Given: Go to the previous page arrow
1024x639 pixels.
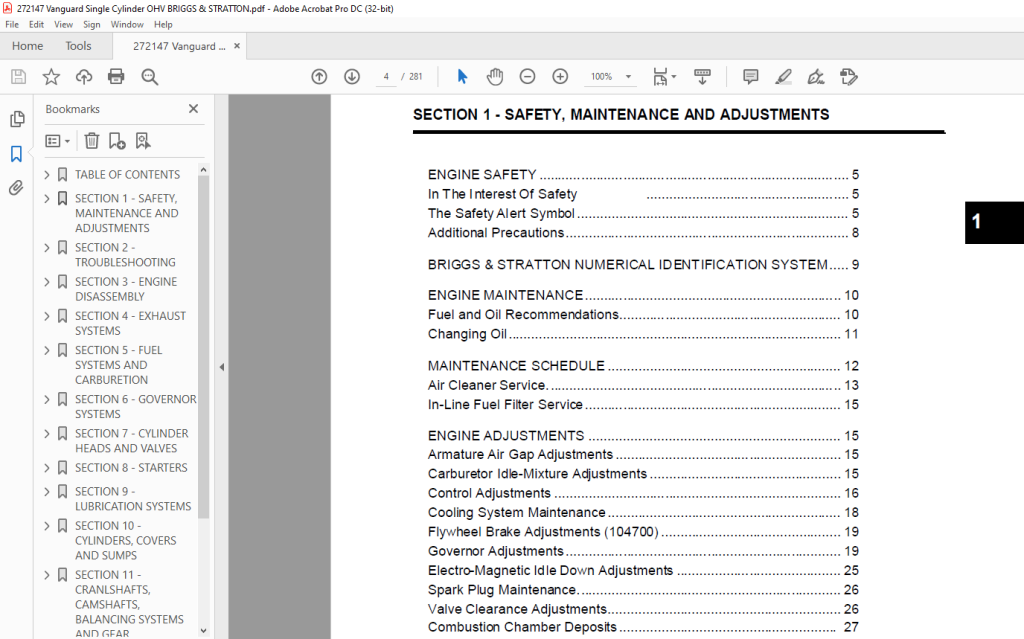Looking at the screenshot, I should pyautogui.click(x=319, y=77).
